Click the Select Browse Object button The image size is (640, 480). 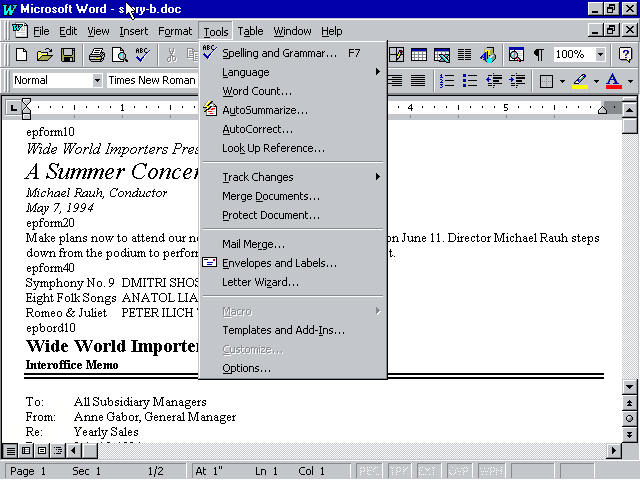pos(629,418)
